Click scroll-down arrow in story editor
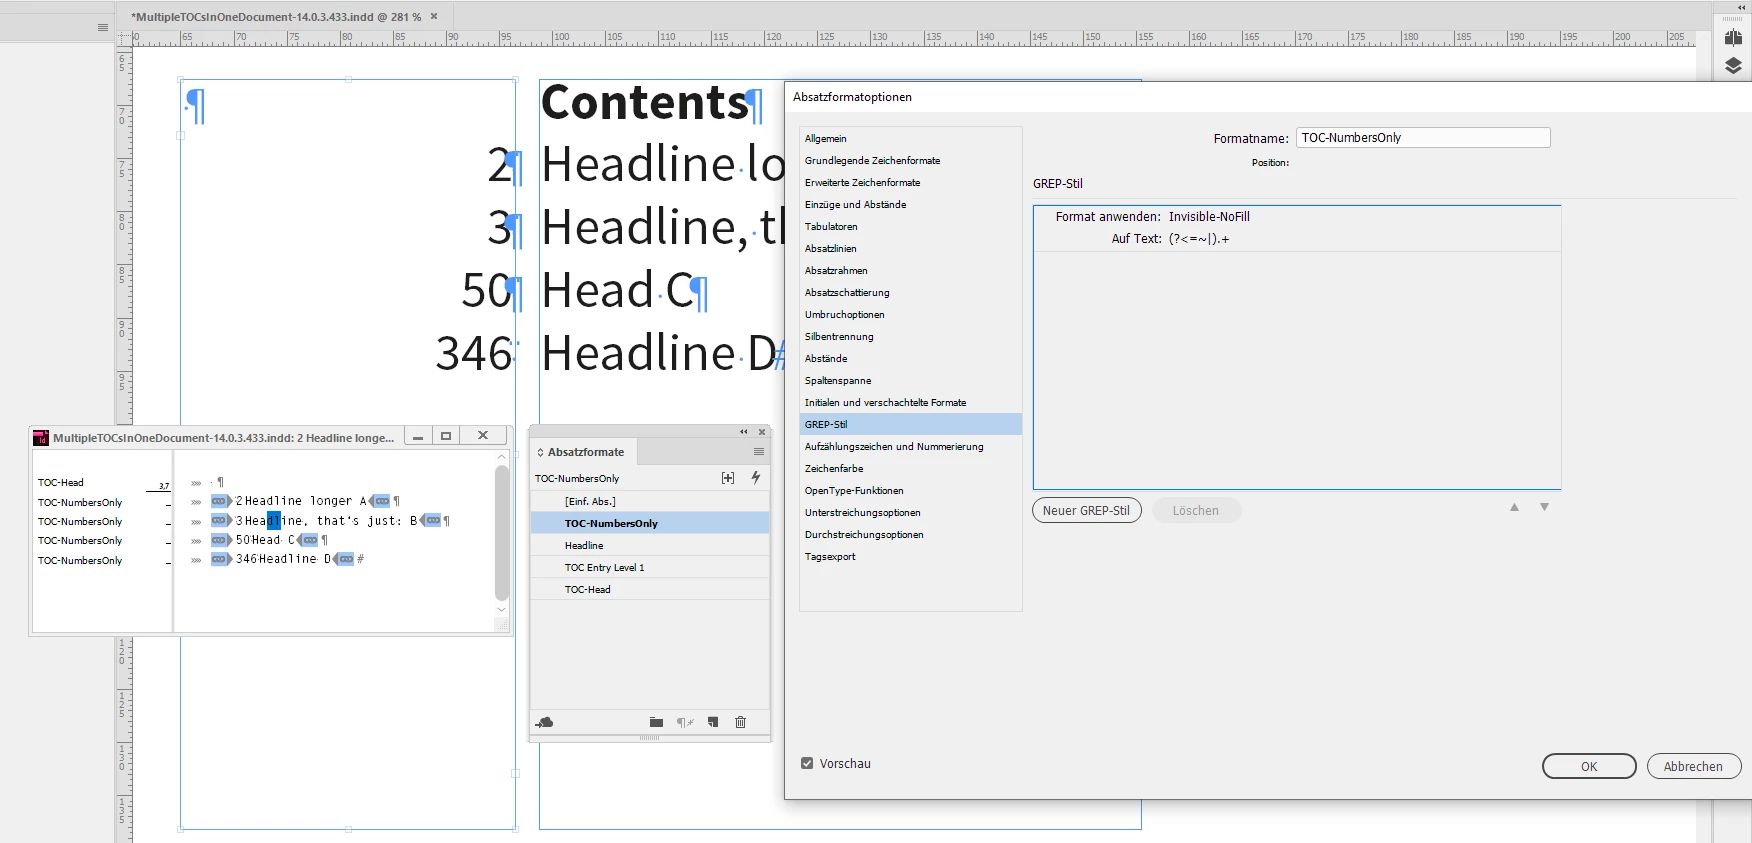 pos(502,609)
